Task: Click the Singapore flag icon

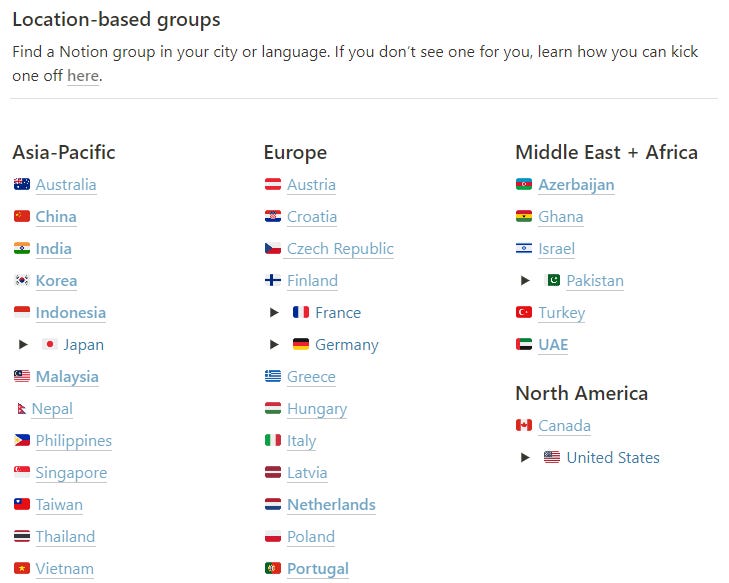Action: pos(22,472)
